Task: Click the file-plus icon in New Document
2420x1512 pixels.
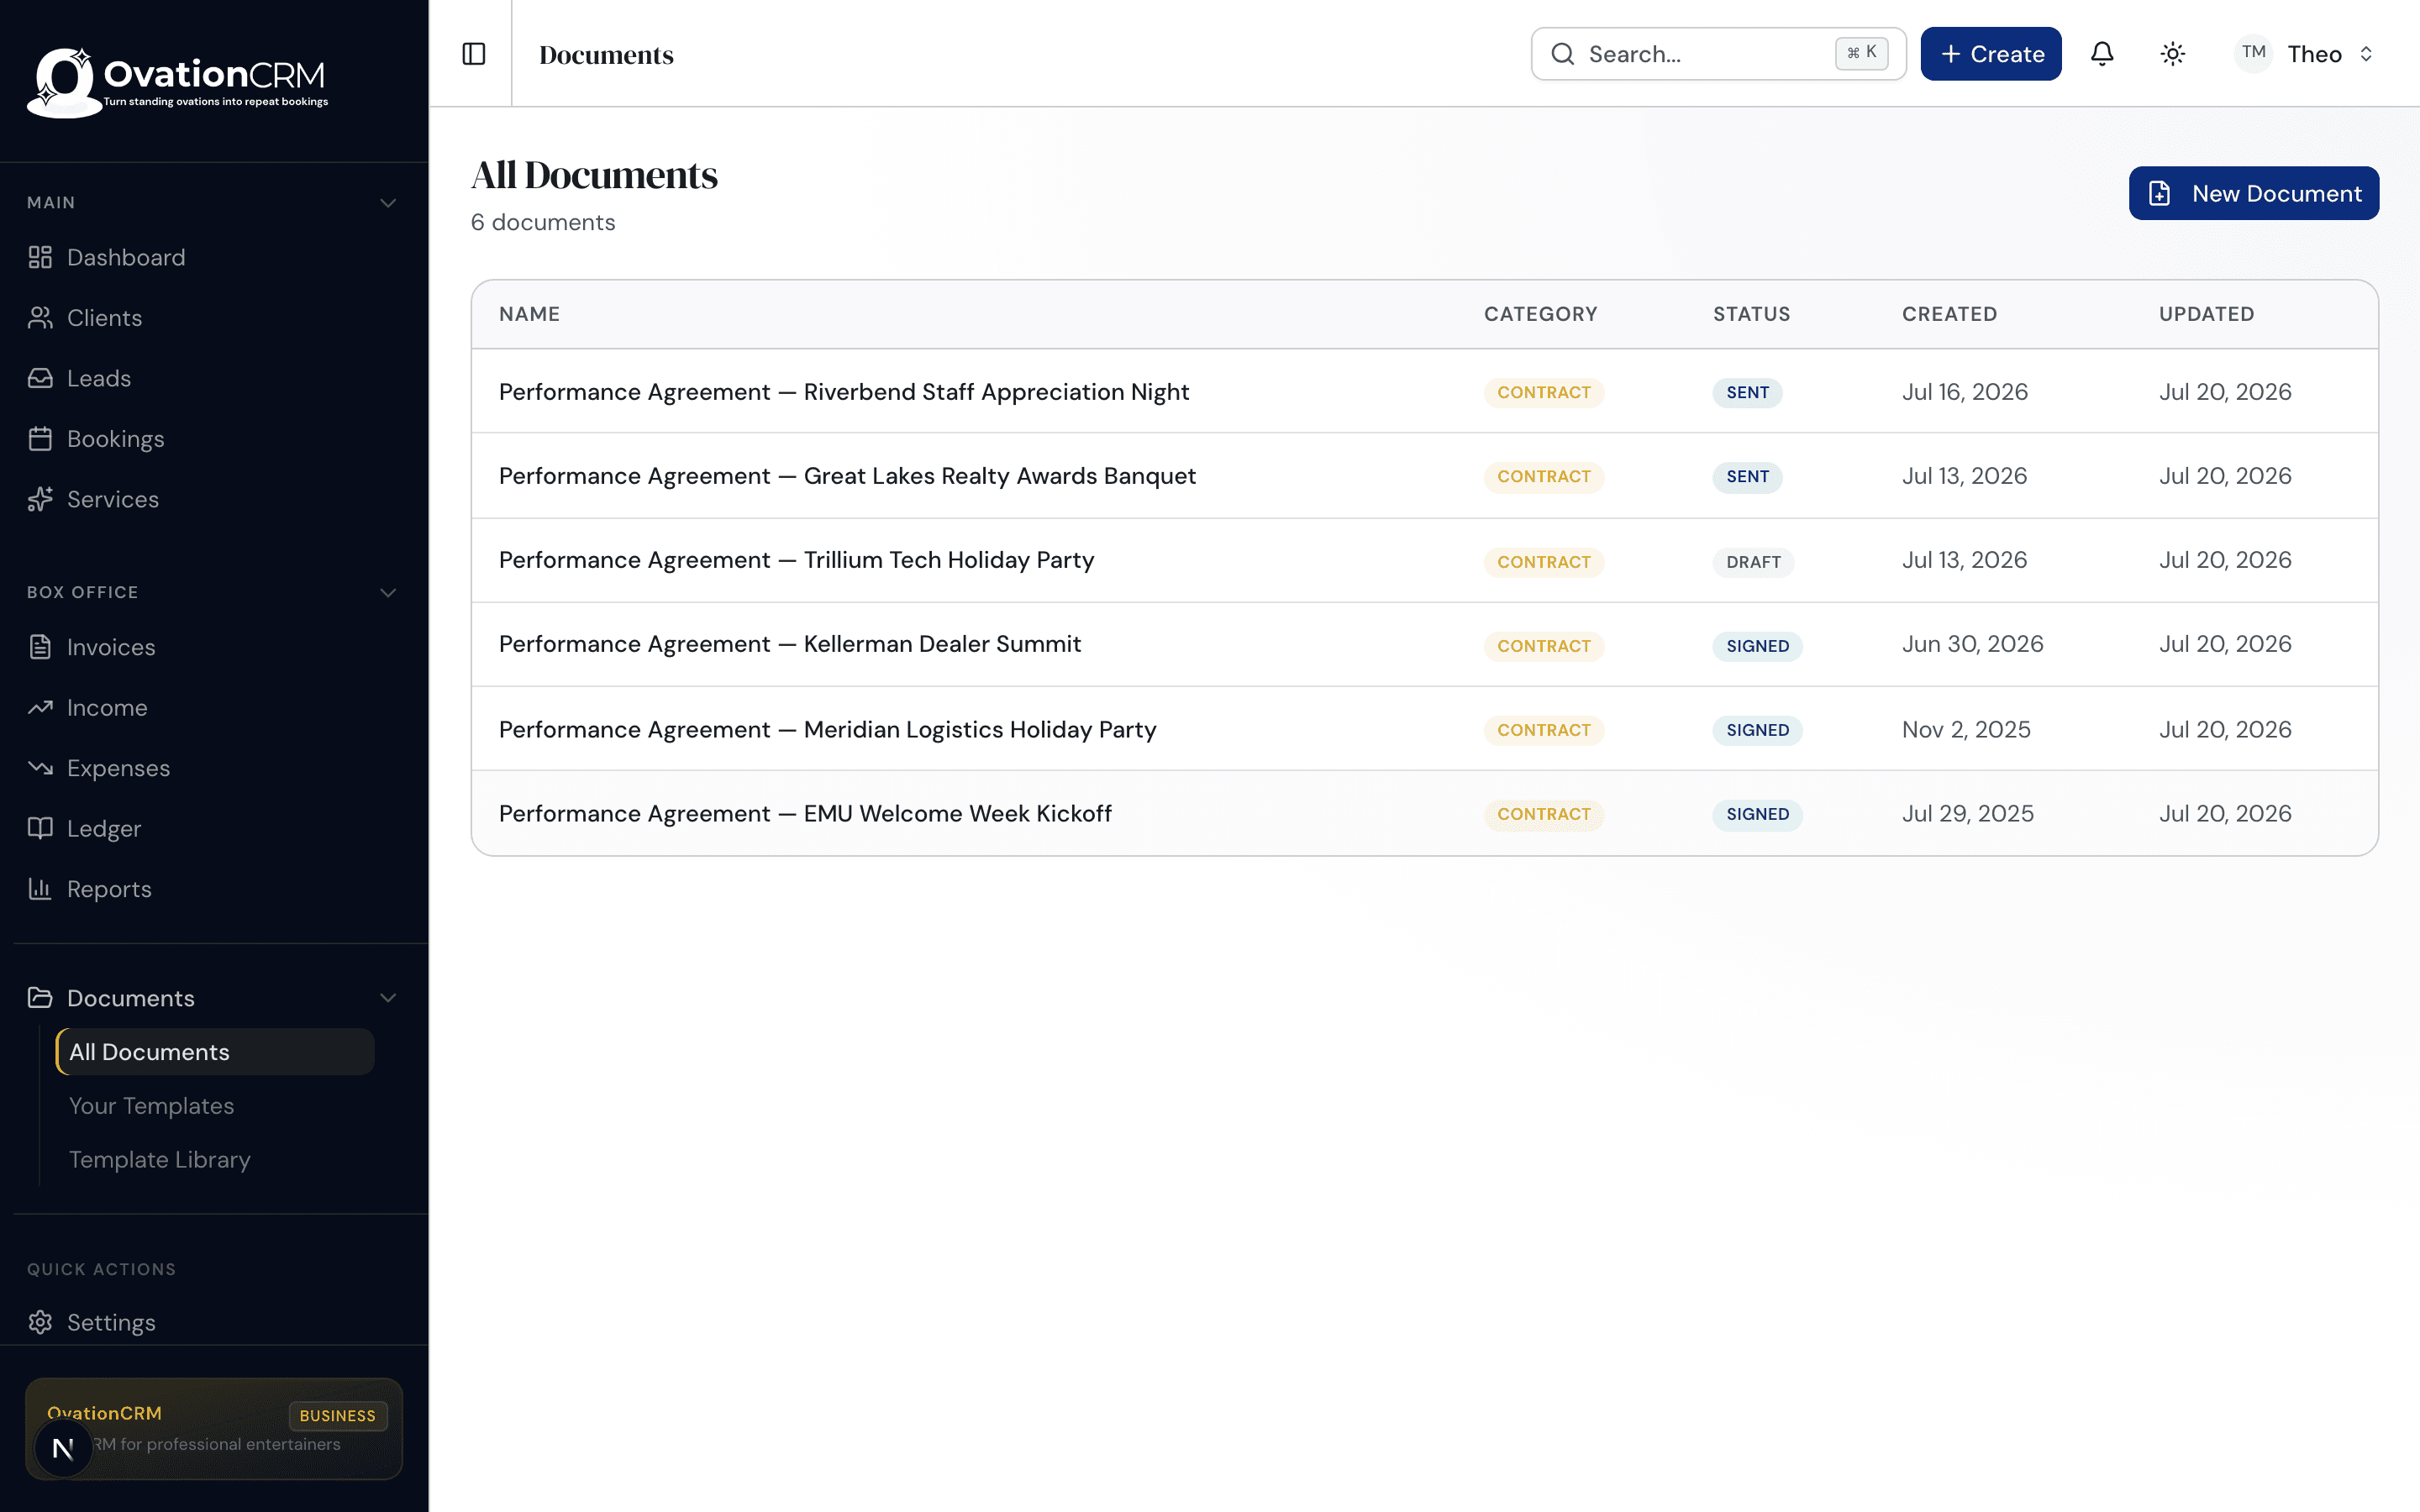Action: click(x=2160, y=193)
